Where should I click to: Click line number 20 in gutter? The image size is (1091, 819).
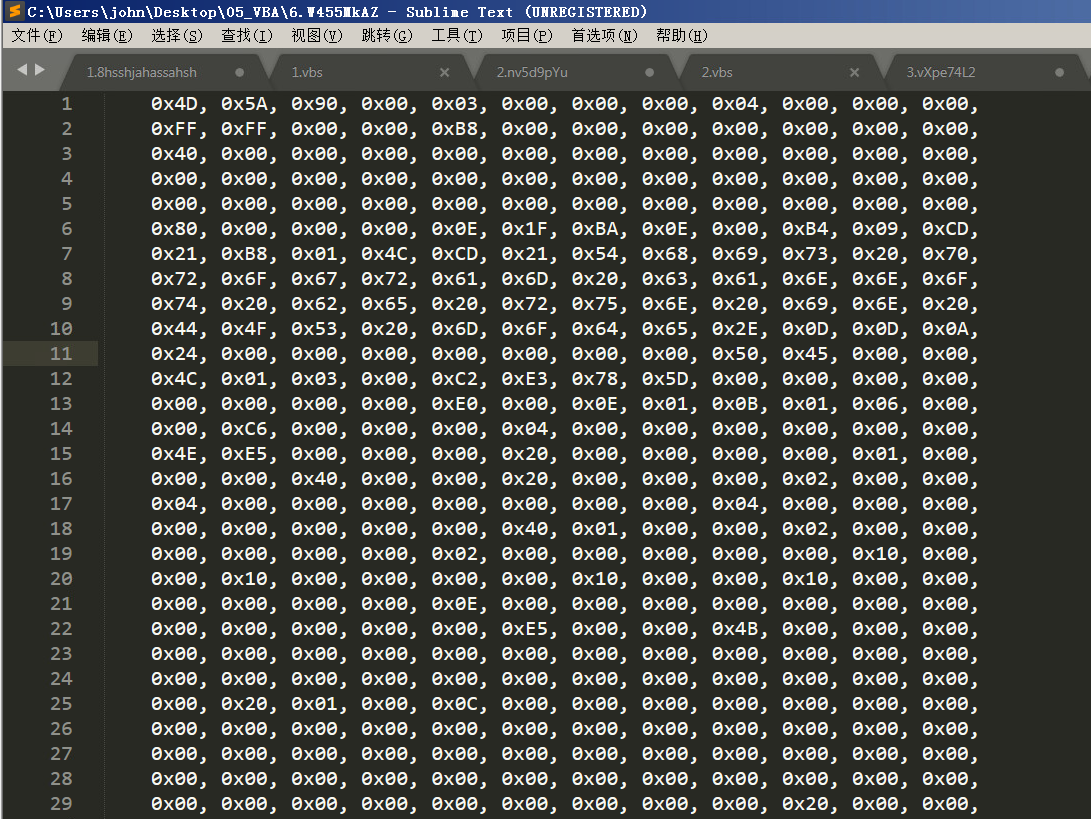coord(61,579)
